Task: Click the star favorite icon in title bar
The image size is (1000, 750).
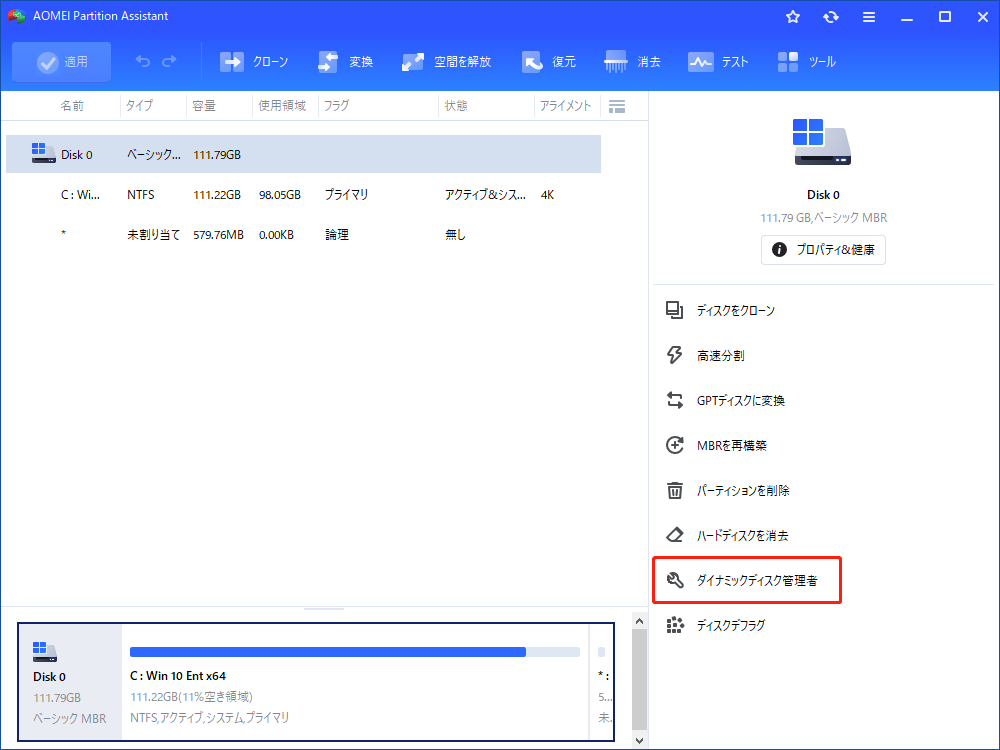Action: point(793,17)
